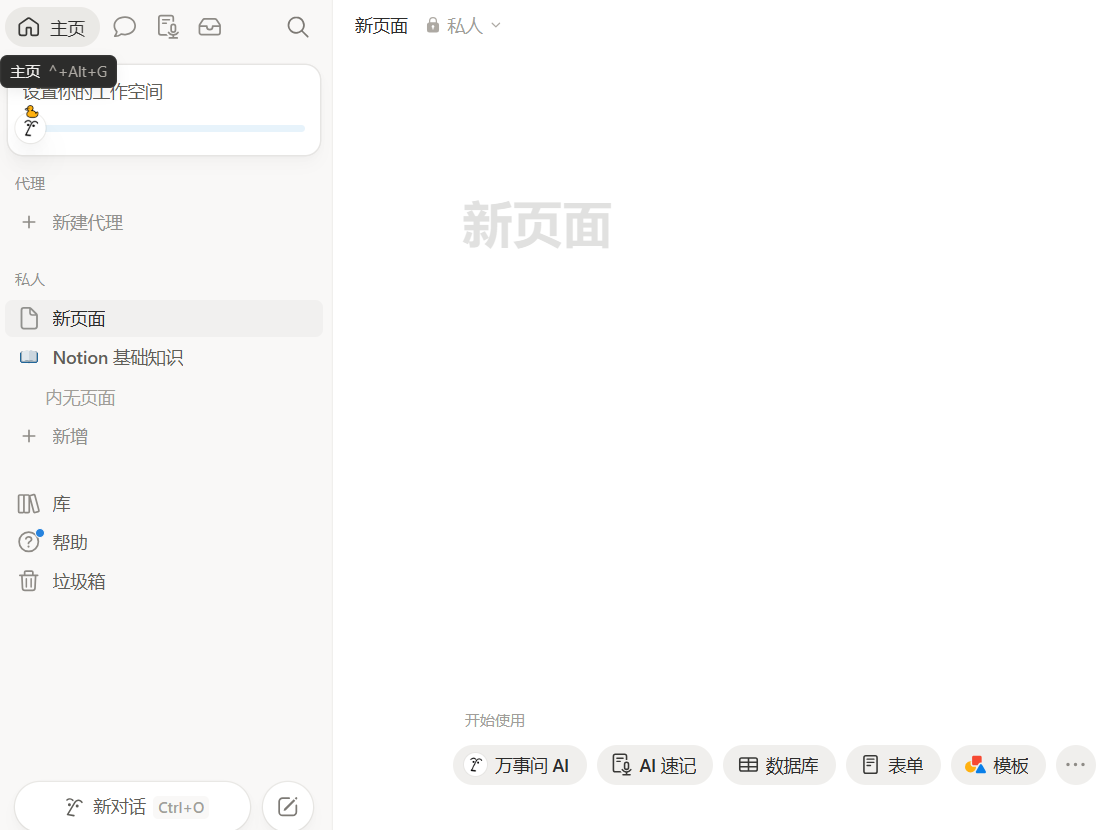Choose the 万事问 AI option
Viewport: 1100px width, 830px height.
coord(520,765)
